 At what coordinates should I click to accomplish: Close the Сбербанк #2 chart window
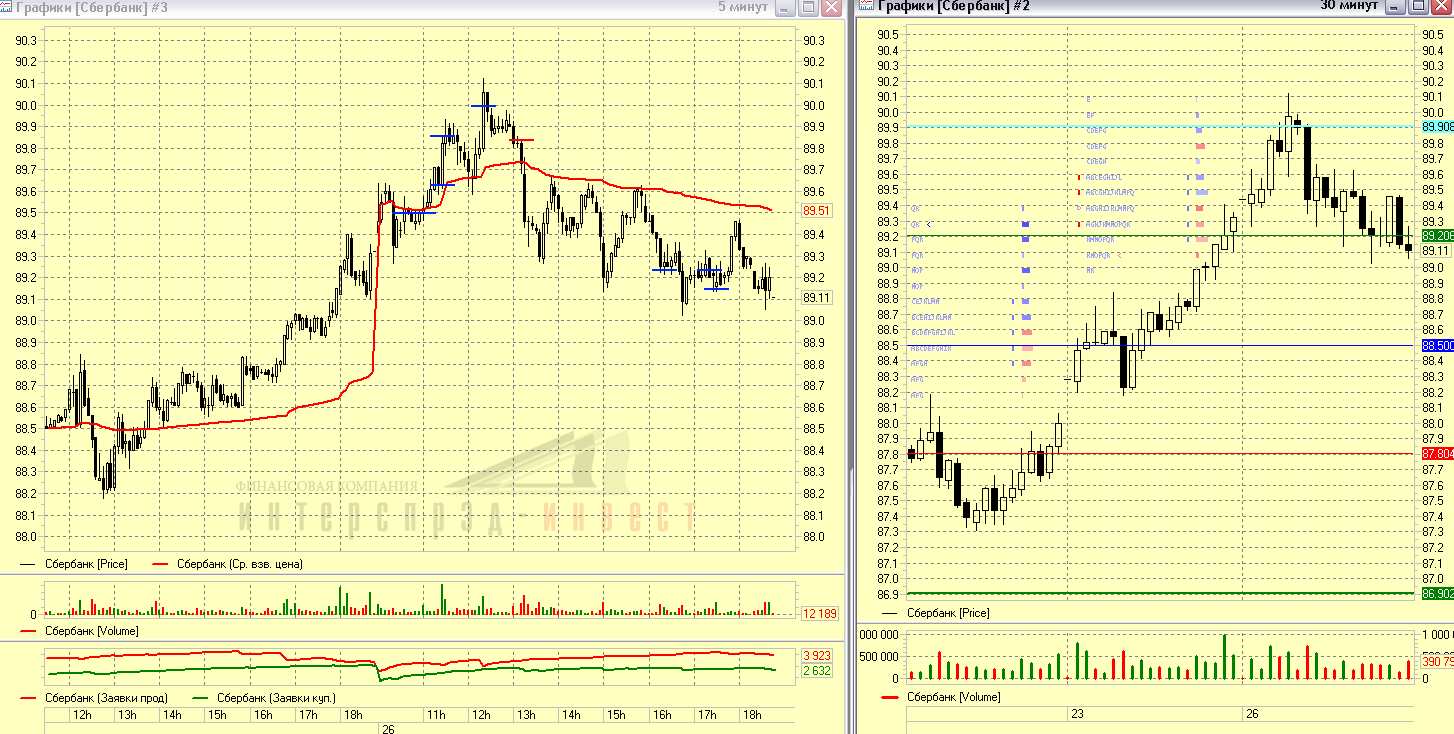click(x=1441, y=6)
